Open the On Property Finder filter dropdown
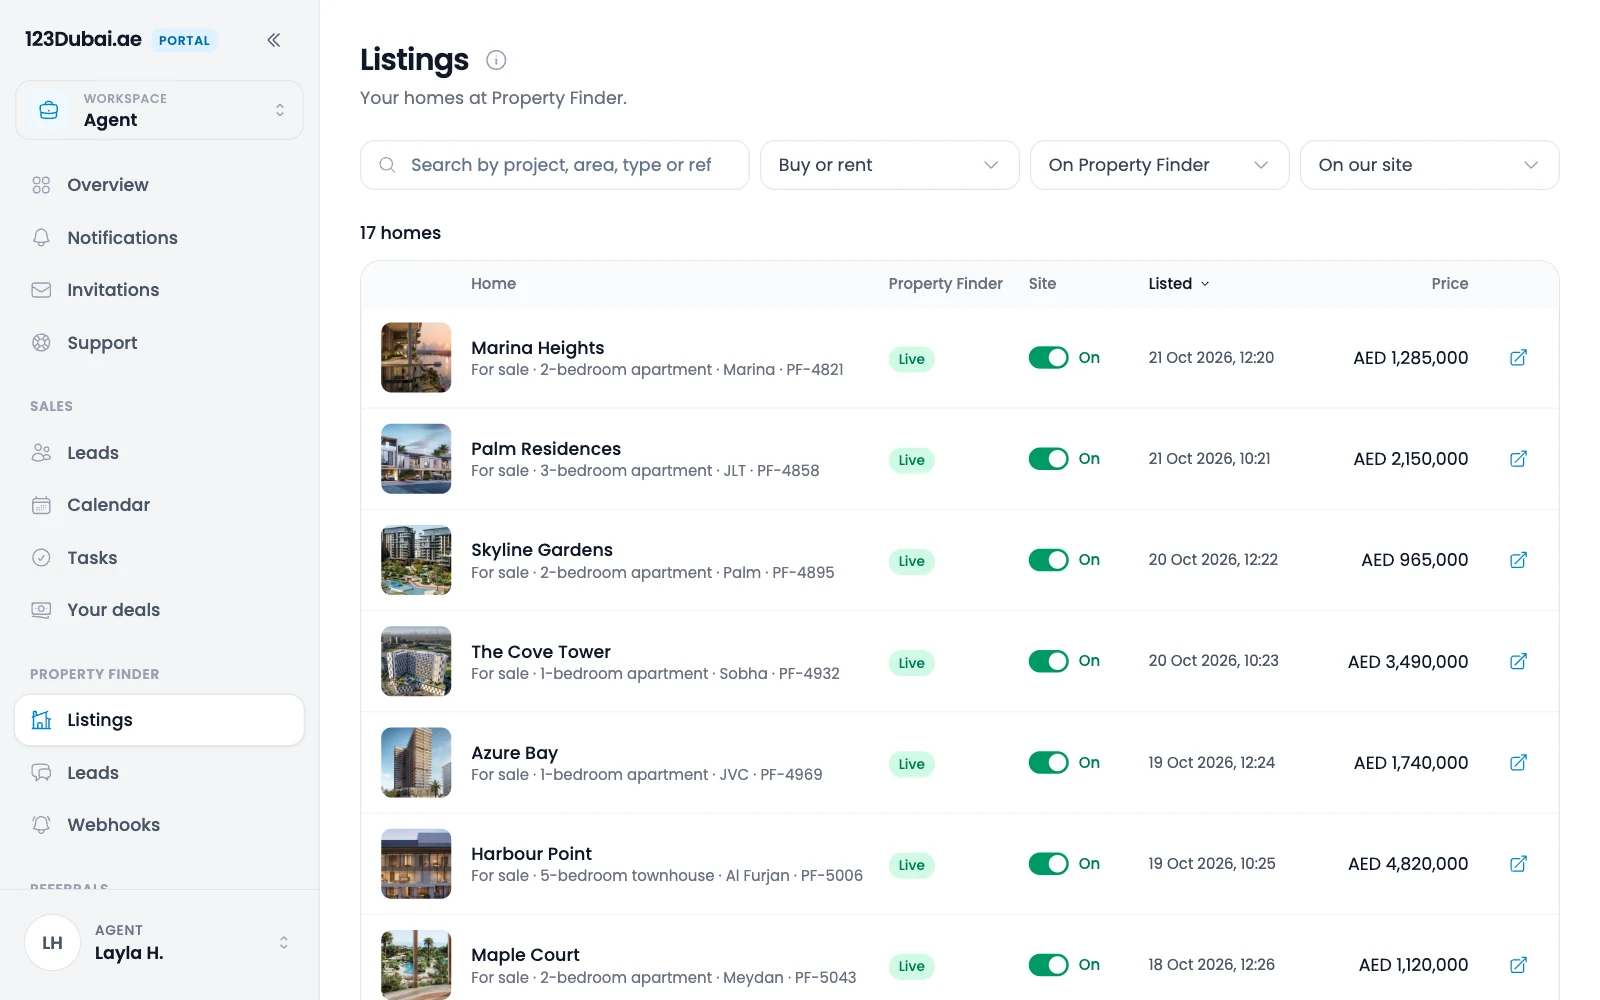Screen dimensions: 1600x1000 click(x=1159, y=165)
